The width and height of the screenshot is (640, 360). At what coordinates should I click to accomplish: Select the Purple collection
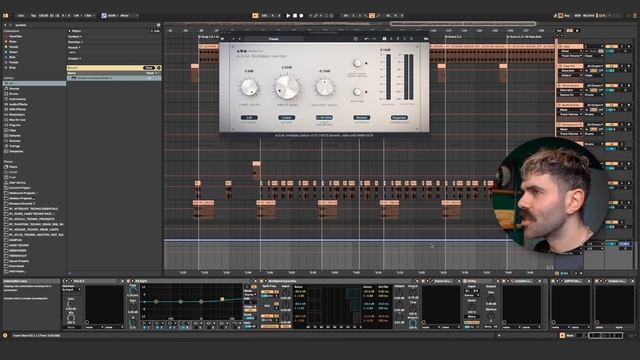coord(13,63)
